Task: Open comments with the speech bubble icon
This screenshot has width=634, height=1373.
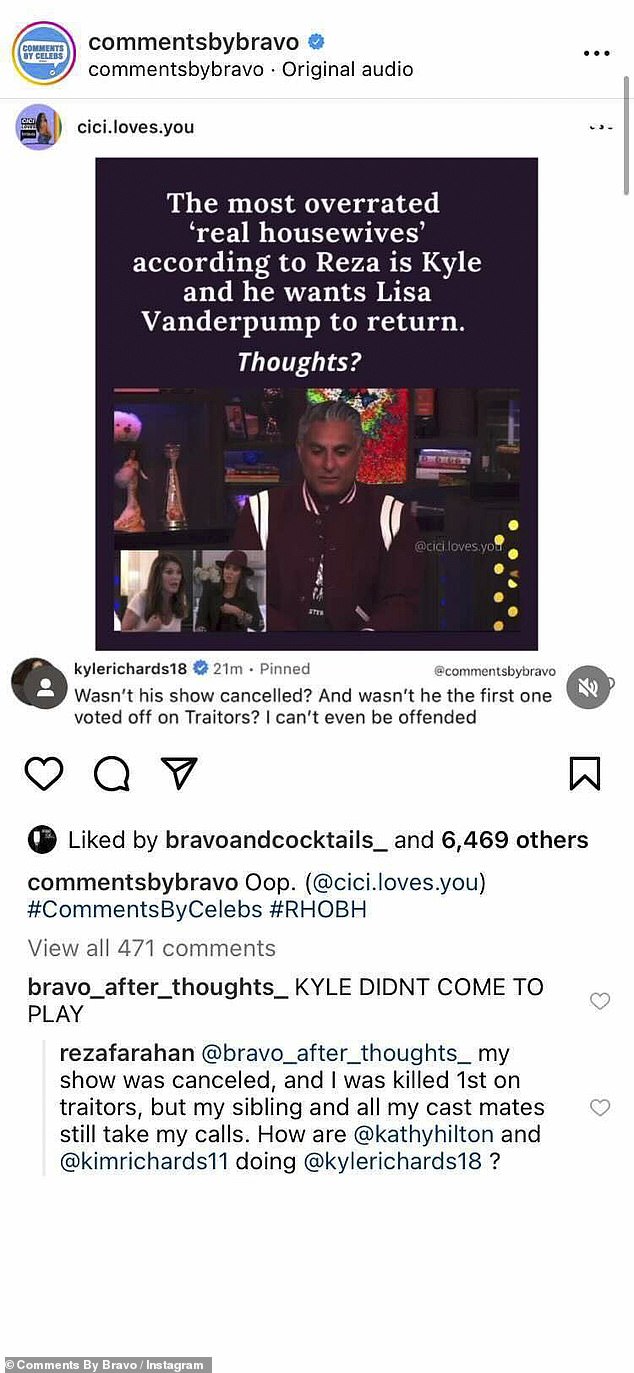Action: (112, 774)
